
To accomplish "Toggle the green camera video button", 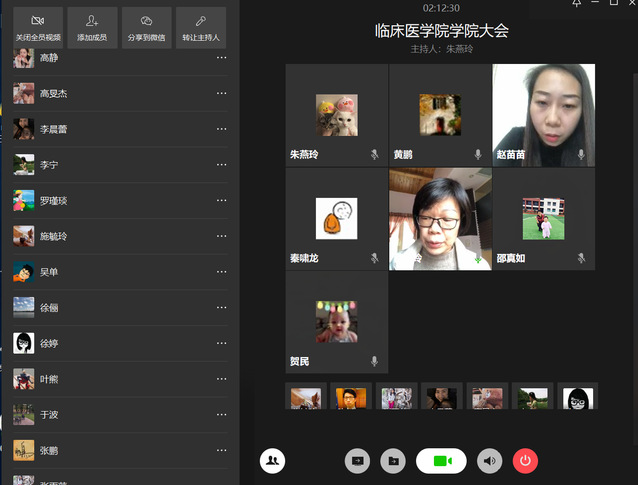I will tap(441, 460).
